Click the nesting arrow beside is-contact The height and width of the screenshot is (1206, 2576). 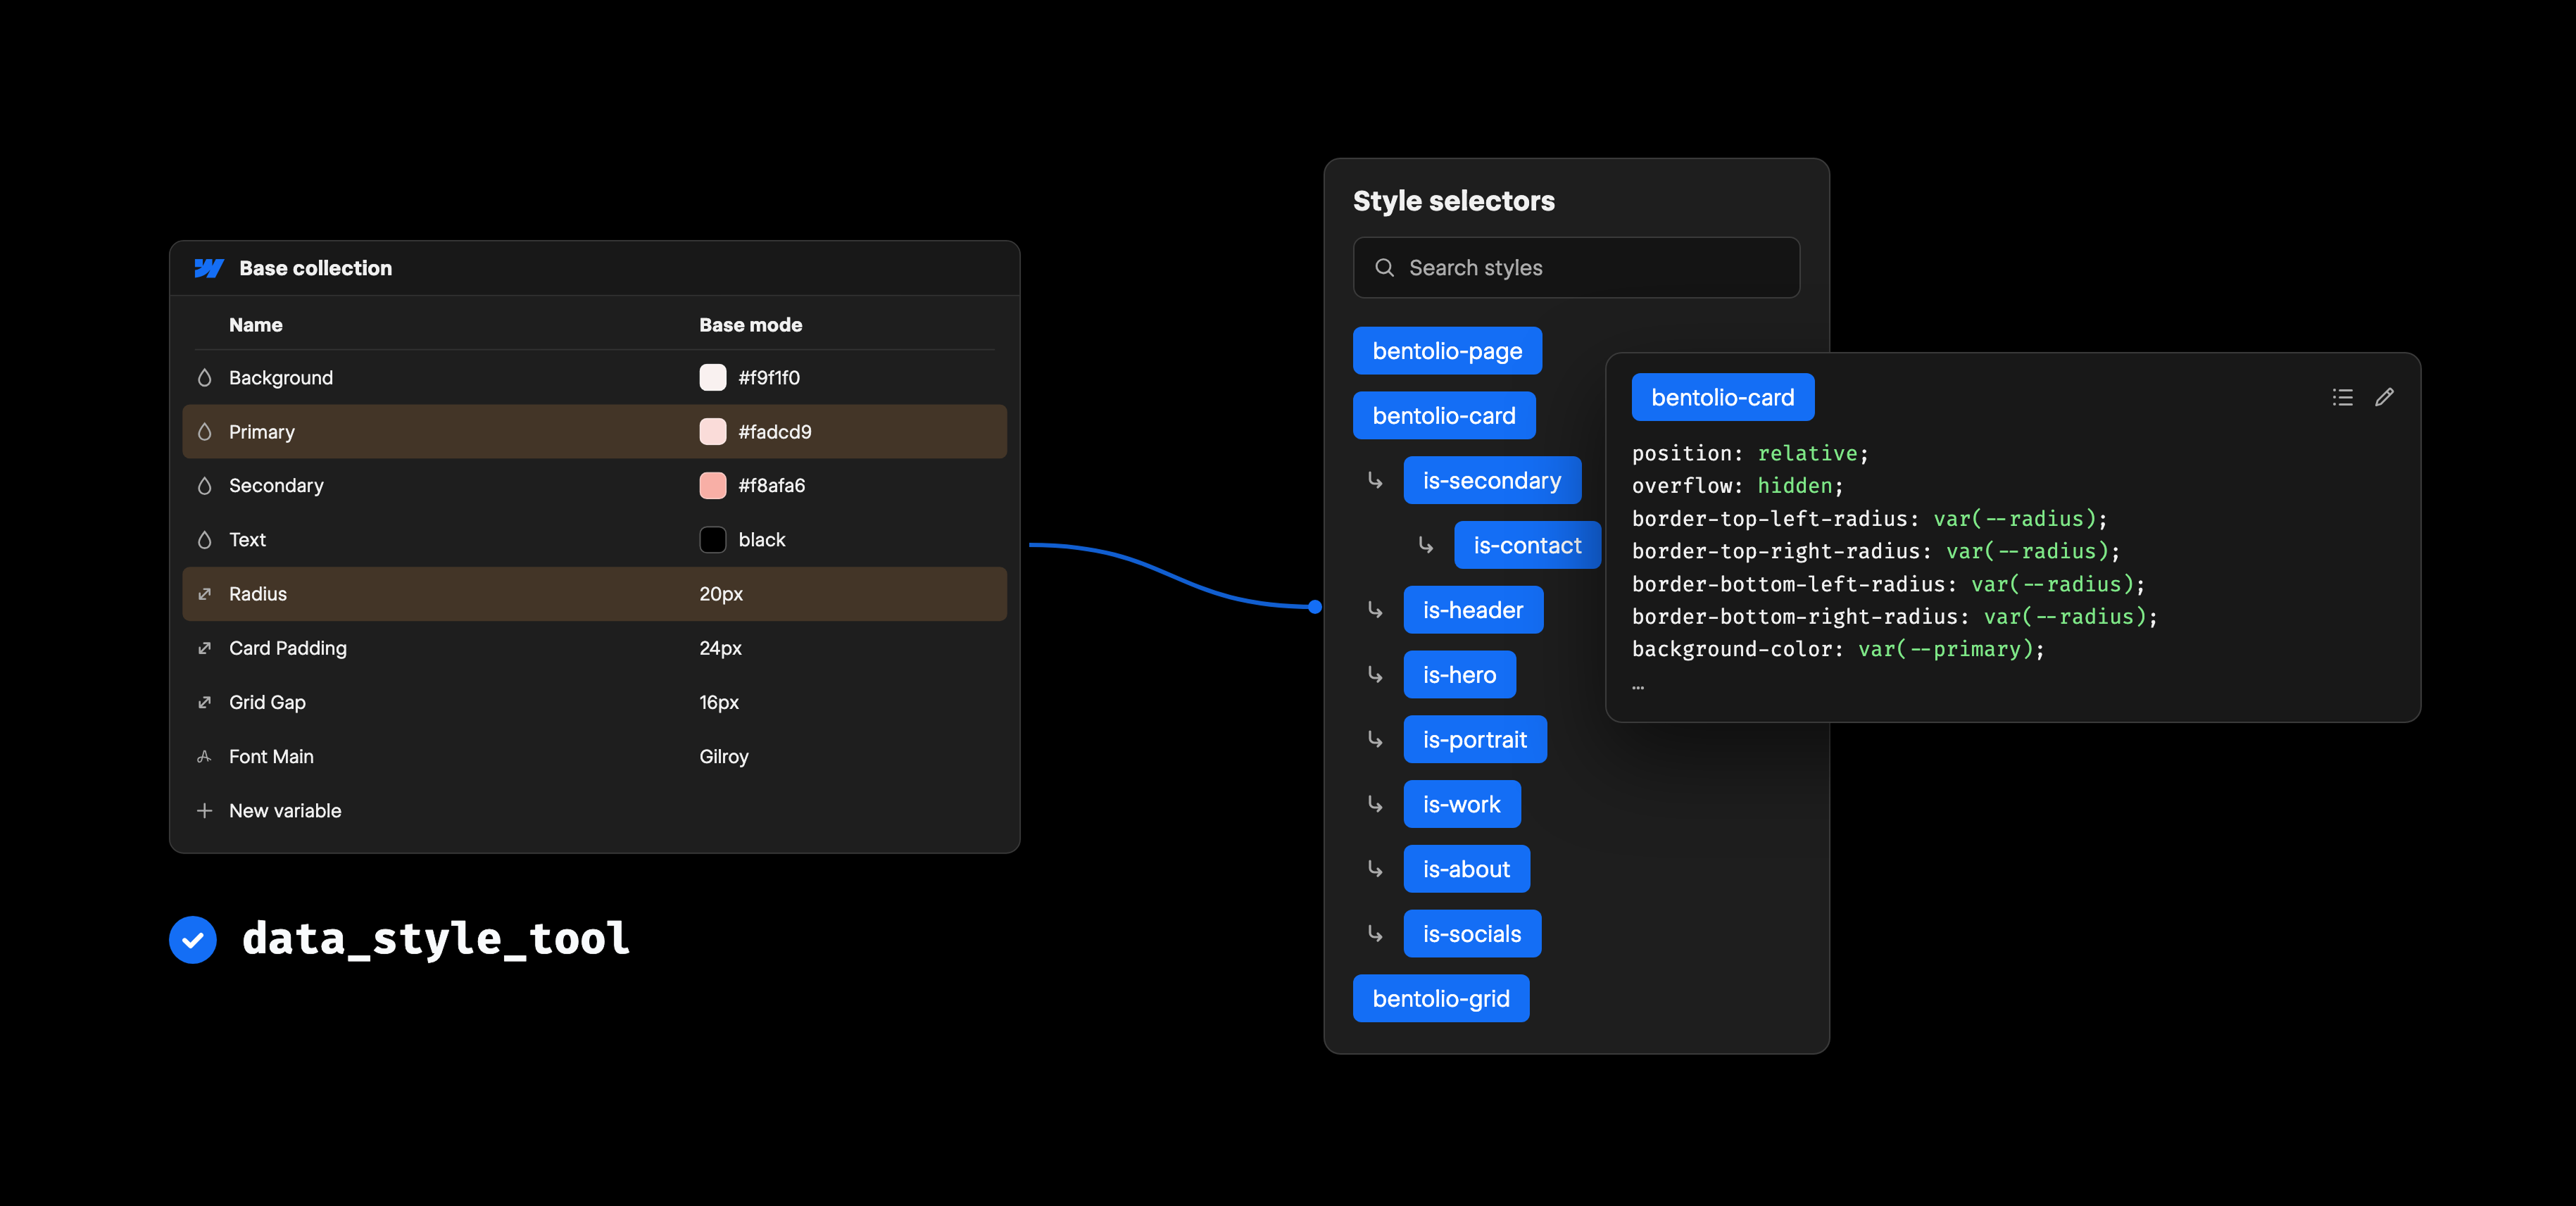(1426, 546)
